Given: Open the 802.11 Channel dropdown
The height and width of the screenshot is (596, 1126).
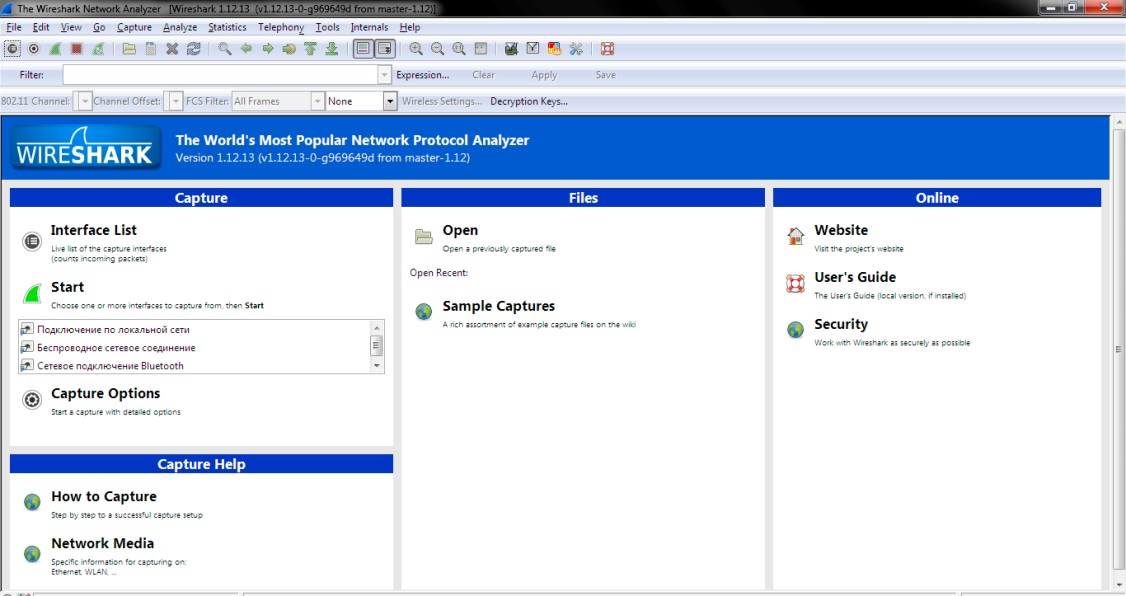Looking at the screenshot, I should tap(85, 101).
